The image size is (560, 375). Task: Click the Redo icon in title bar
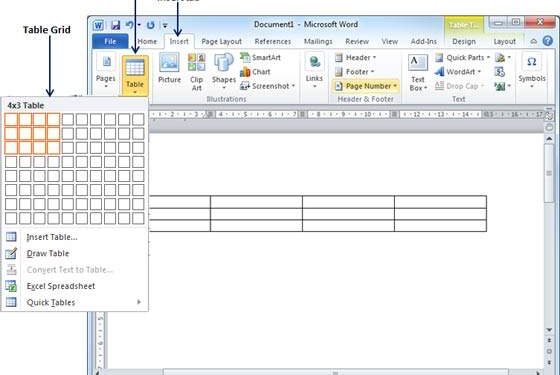click(151, 25)
